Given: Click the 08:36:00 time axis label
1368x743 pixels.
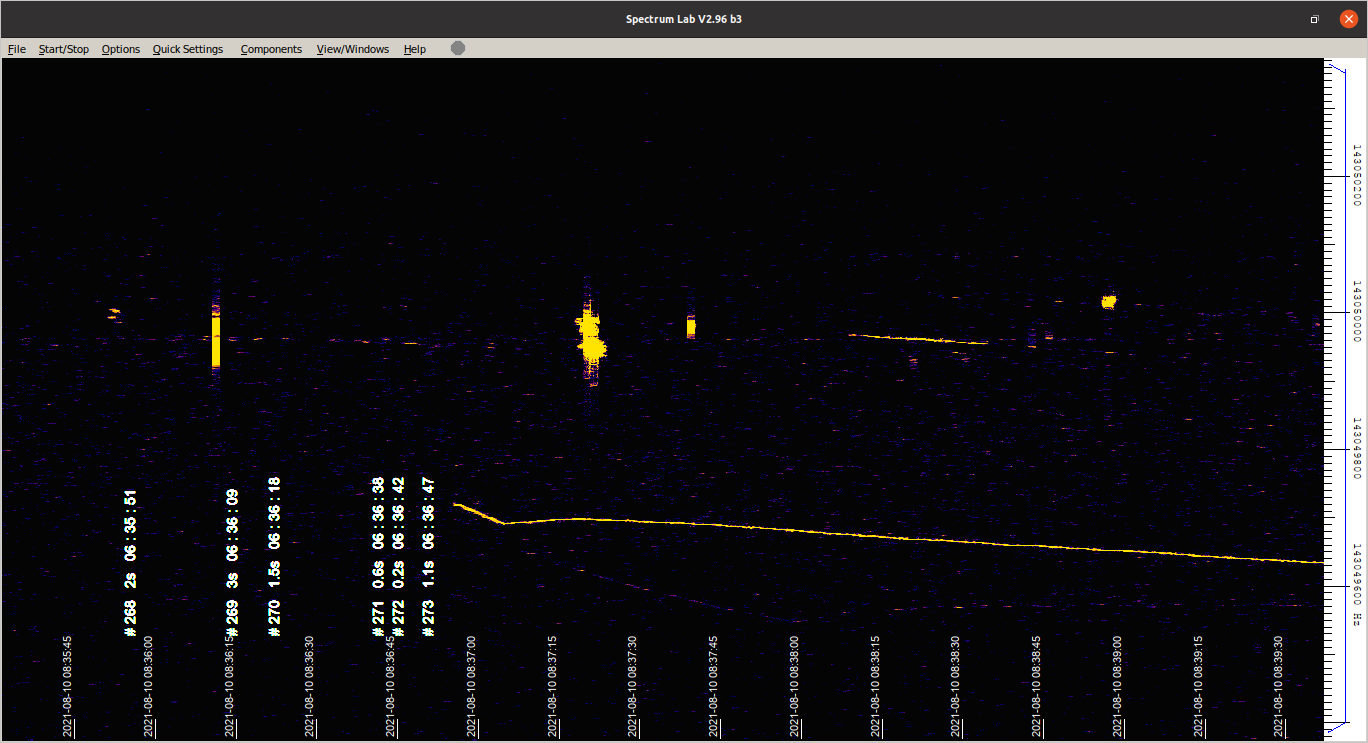Looking at the screenshot, I should [x=148, y=686].
